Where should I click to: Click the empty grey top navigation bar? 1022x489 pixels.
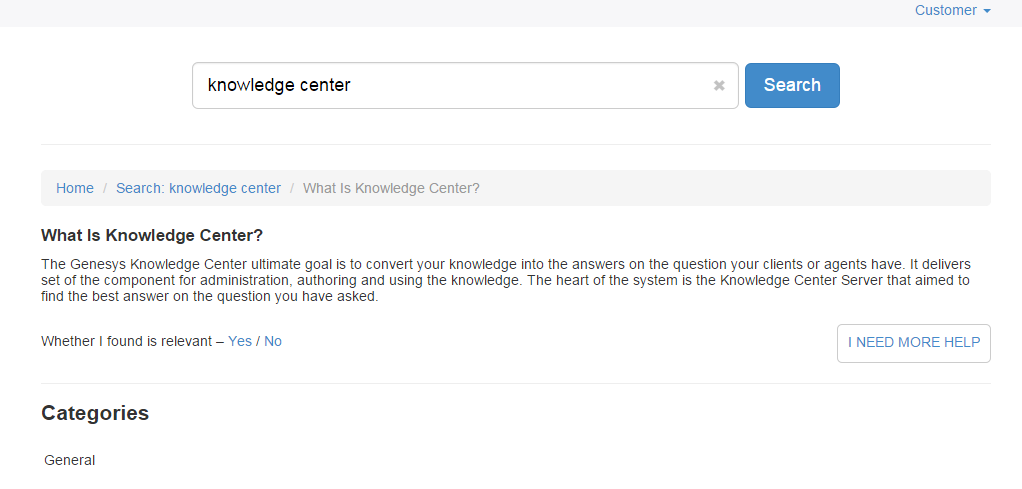coord(450,12)
